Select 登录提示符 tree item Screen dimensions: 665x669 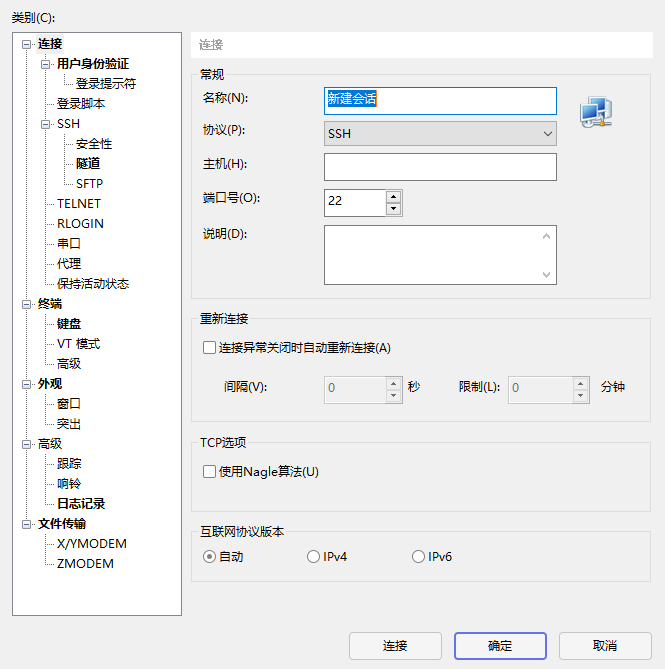pos(106,84)
